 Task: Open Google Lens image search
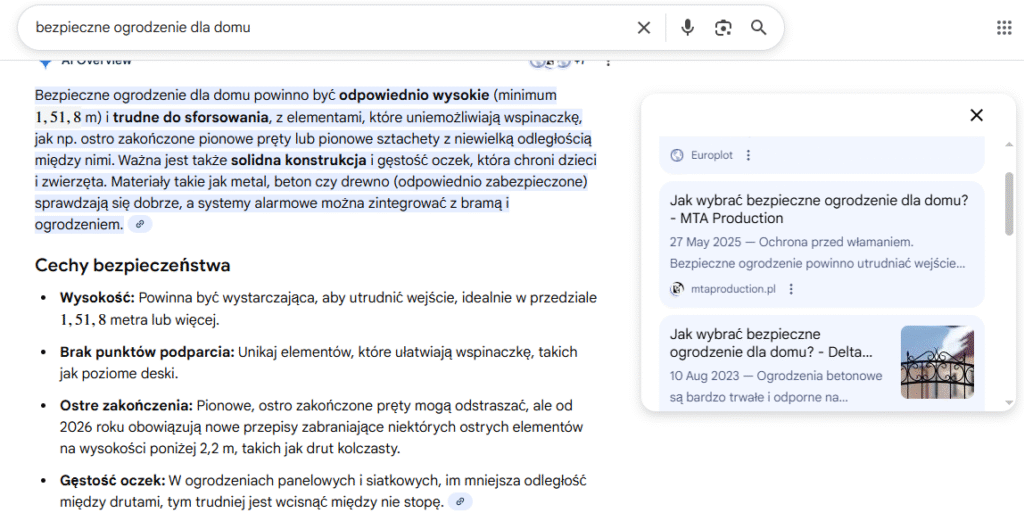tap(723, 28)
